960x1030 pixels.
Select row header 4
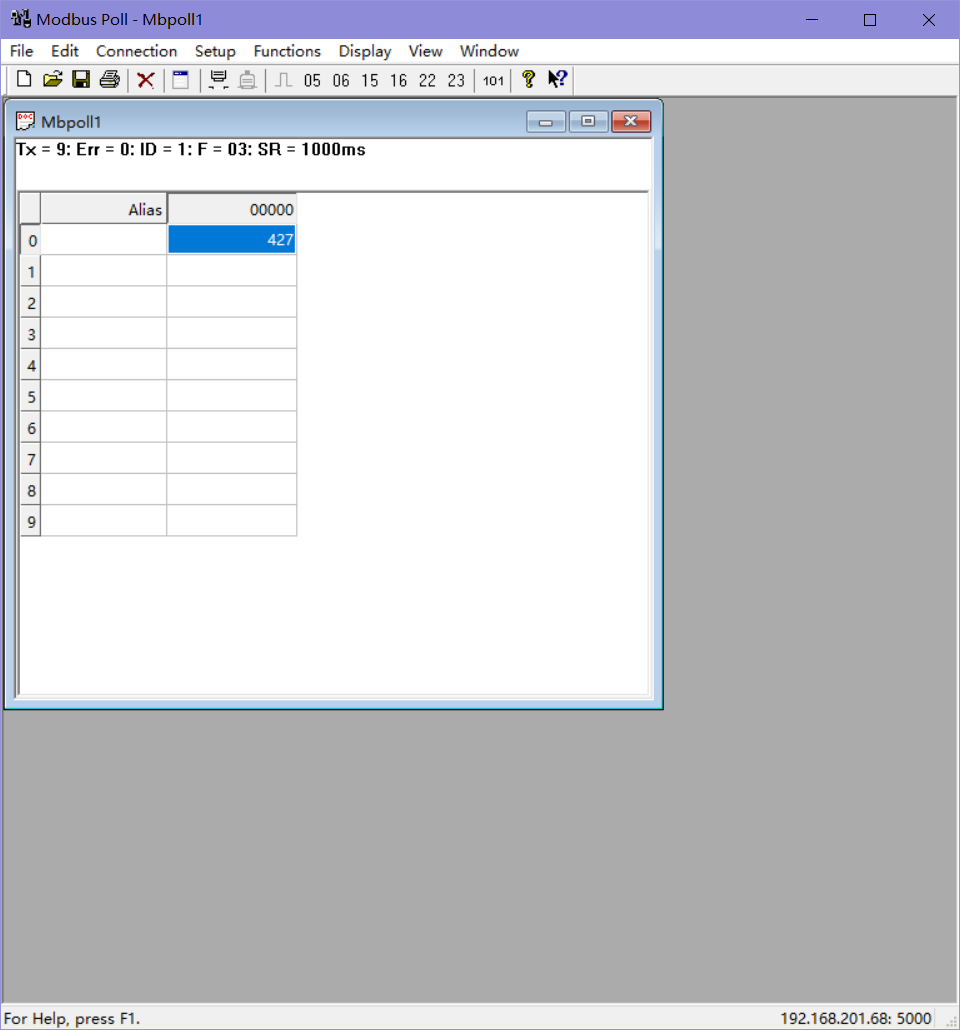tap(31, 365)
